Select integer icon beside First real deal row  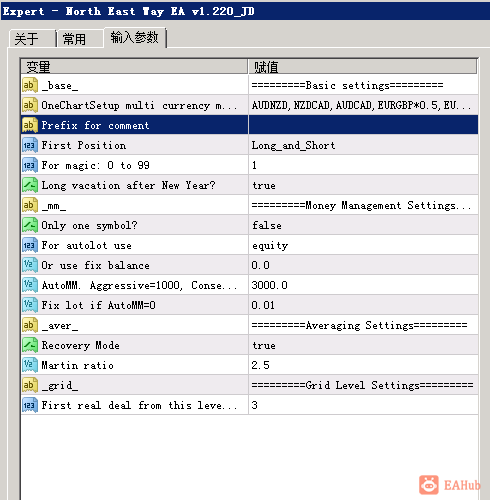click(x=30, y=405)
